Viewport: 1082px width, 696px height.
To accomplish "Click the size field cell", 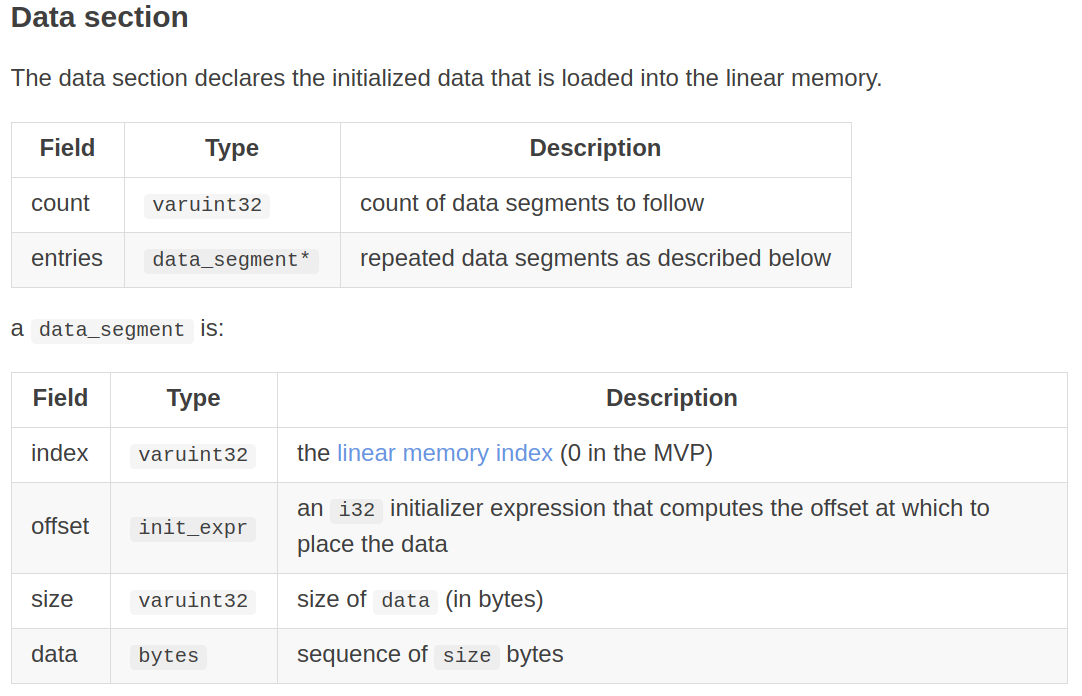I will click(52, 599).
